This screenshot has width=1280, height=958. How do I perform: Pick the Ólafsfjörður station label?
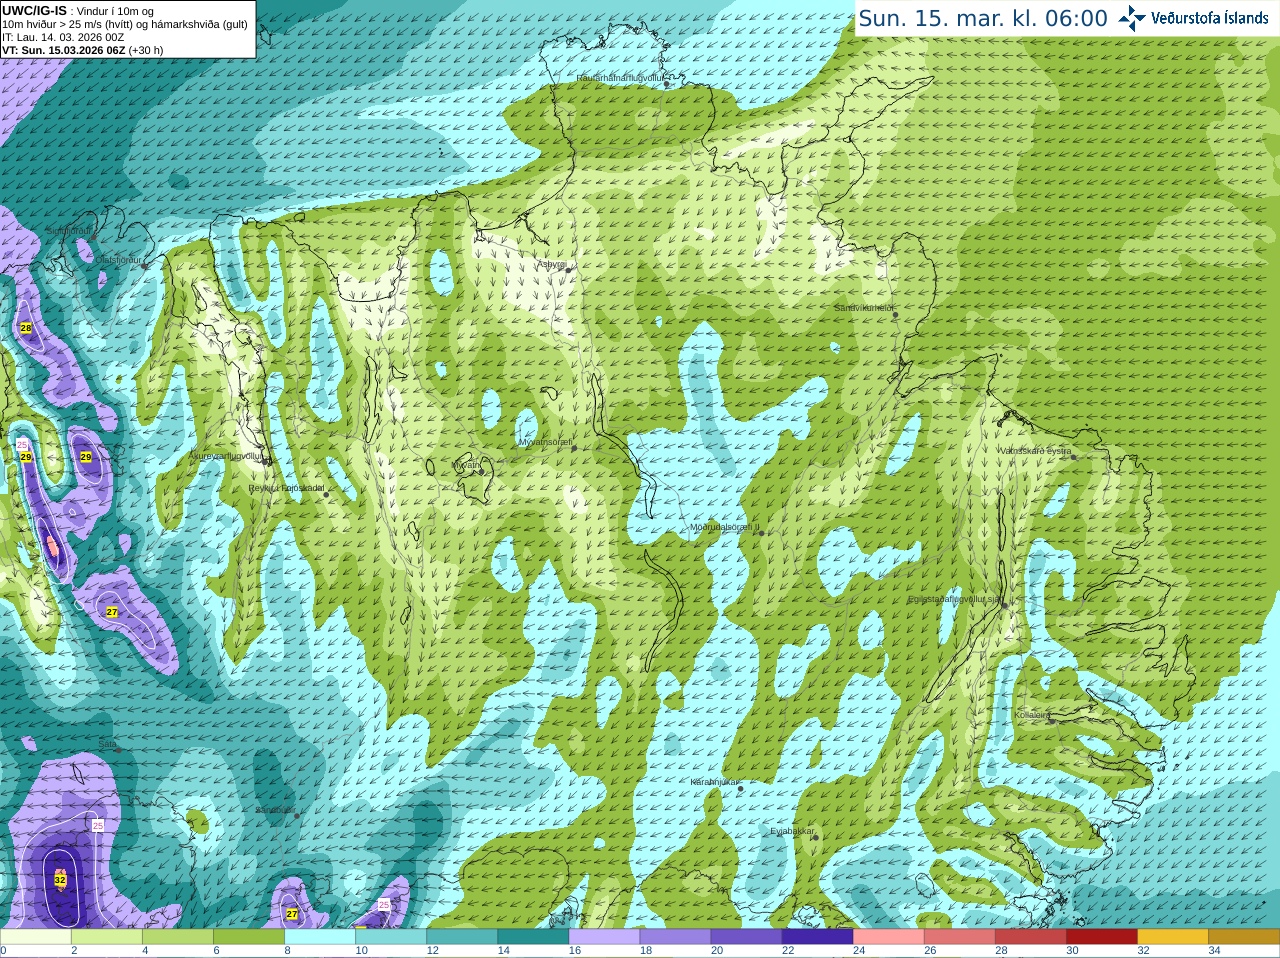point(120,260)
